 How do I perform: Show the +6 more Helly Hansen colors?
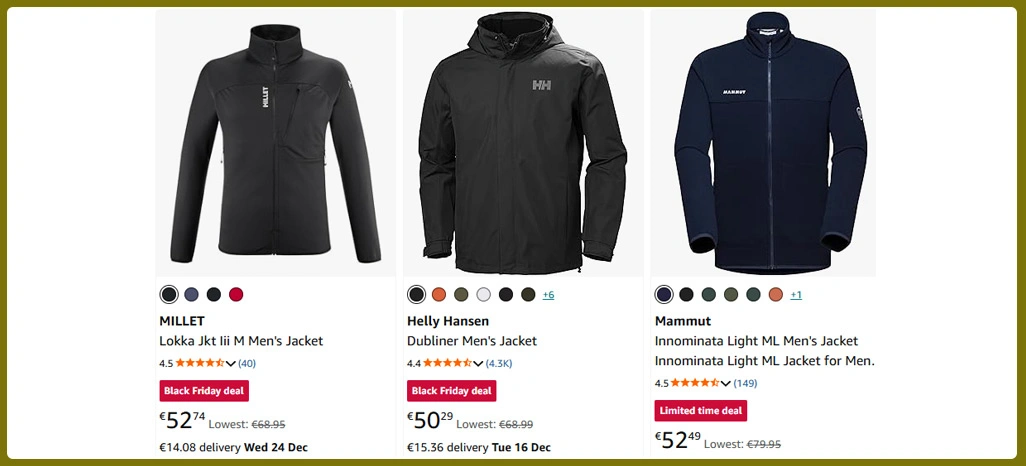pyautogui.click(x=548, y=295)
